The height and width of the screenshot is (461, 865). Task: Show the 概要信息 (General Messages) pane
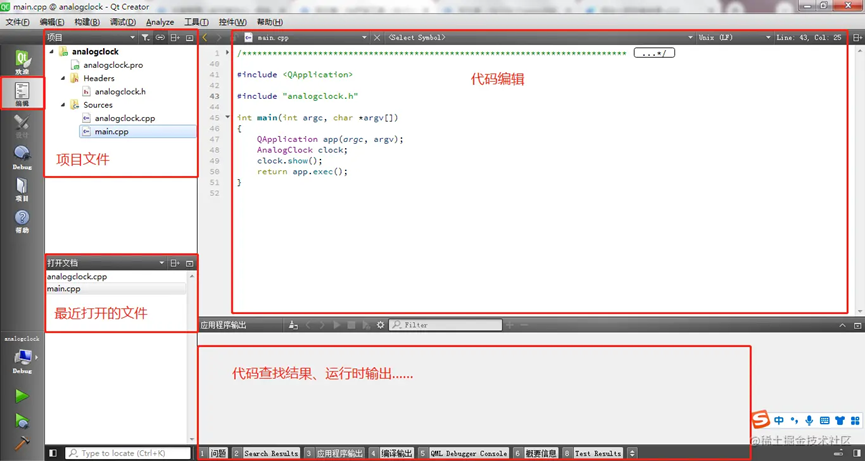click(x=536, y=453)
